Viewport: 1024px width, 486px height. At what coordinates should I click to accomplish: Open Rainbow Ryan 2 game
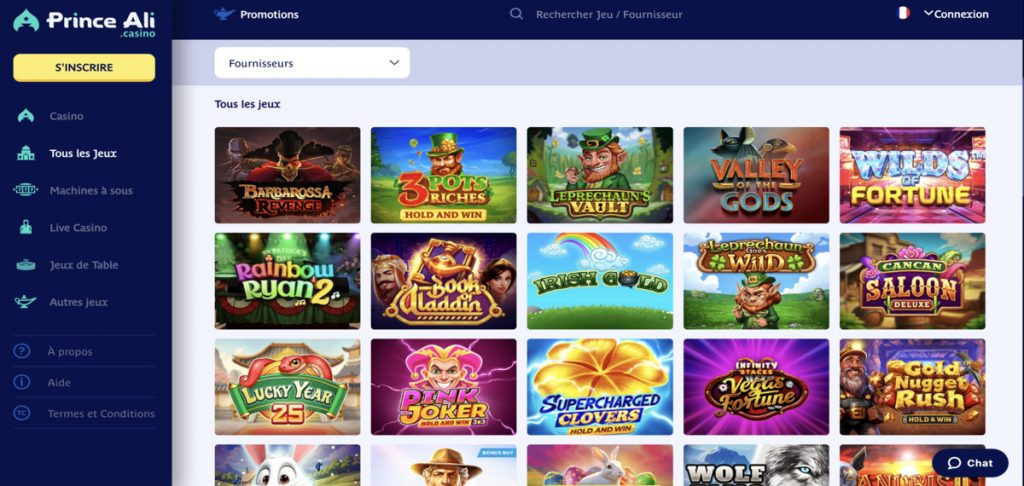click(x=287, y=281)
